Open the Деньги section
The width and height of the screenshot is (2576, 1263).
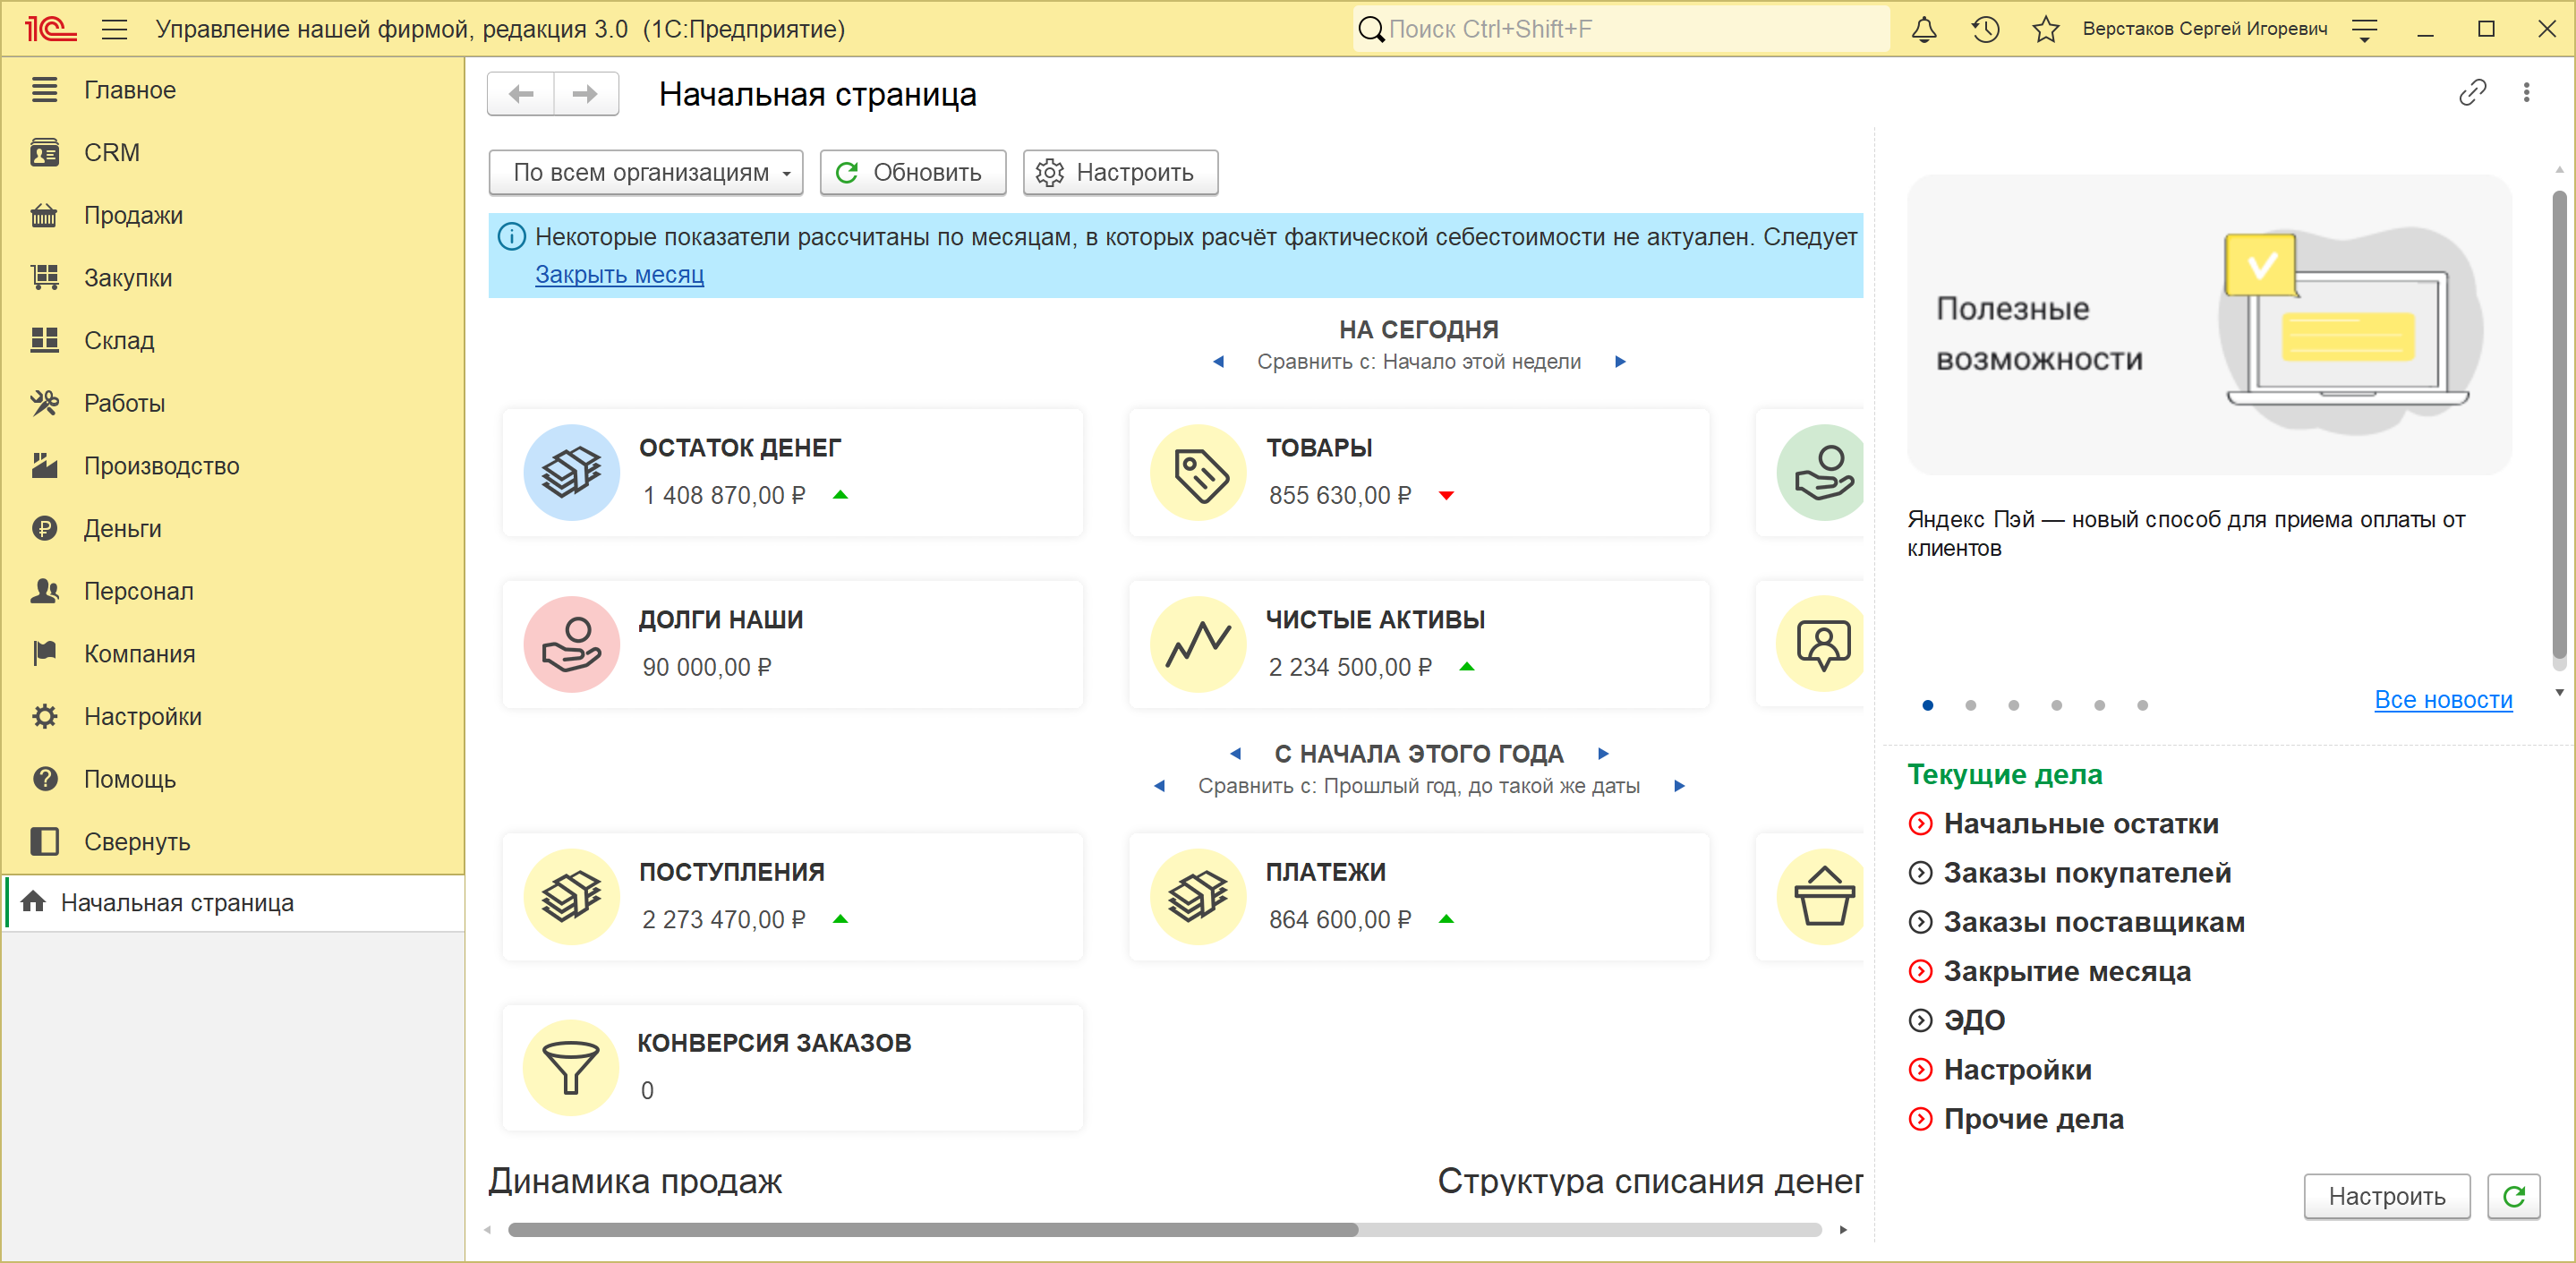pos(232,528)
